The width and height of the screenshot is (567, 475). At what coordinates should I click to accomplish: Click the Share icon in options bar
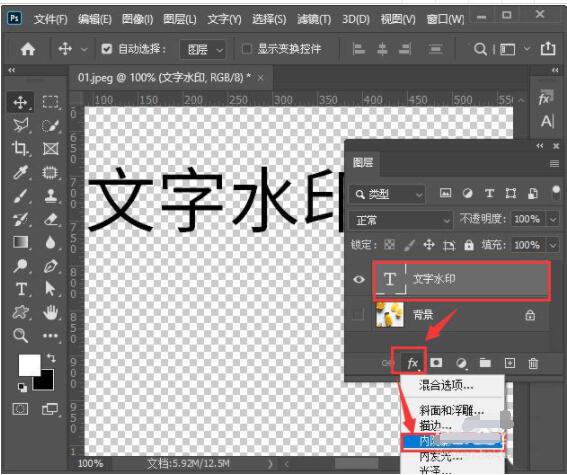[x=548, y=48]
